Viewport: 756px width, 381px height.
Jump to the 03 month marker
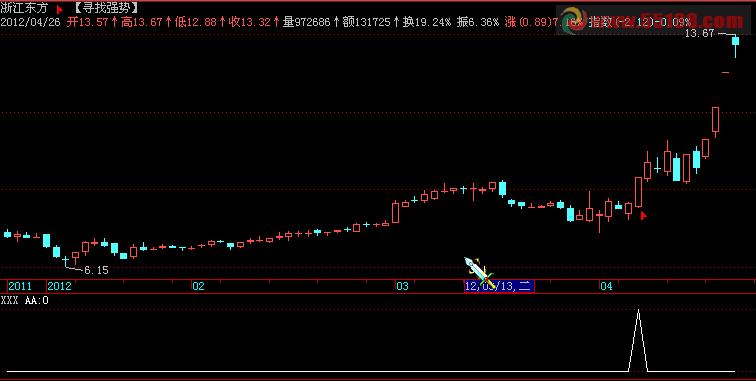402,286
